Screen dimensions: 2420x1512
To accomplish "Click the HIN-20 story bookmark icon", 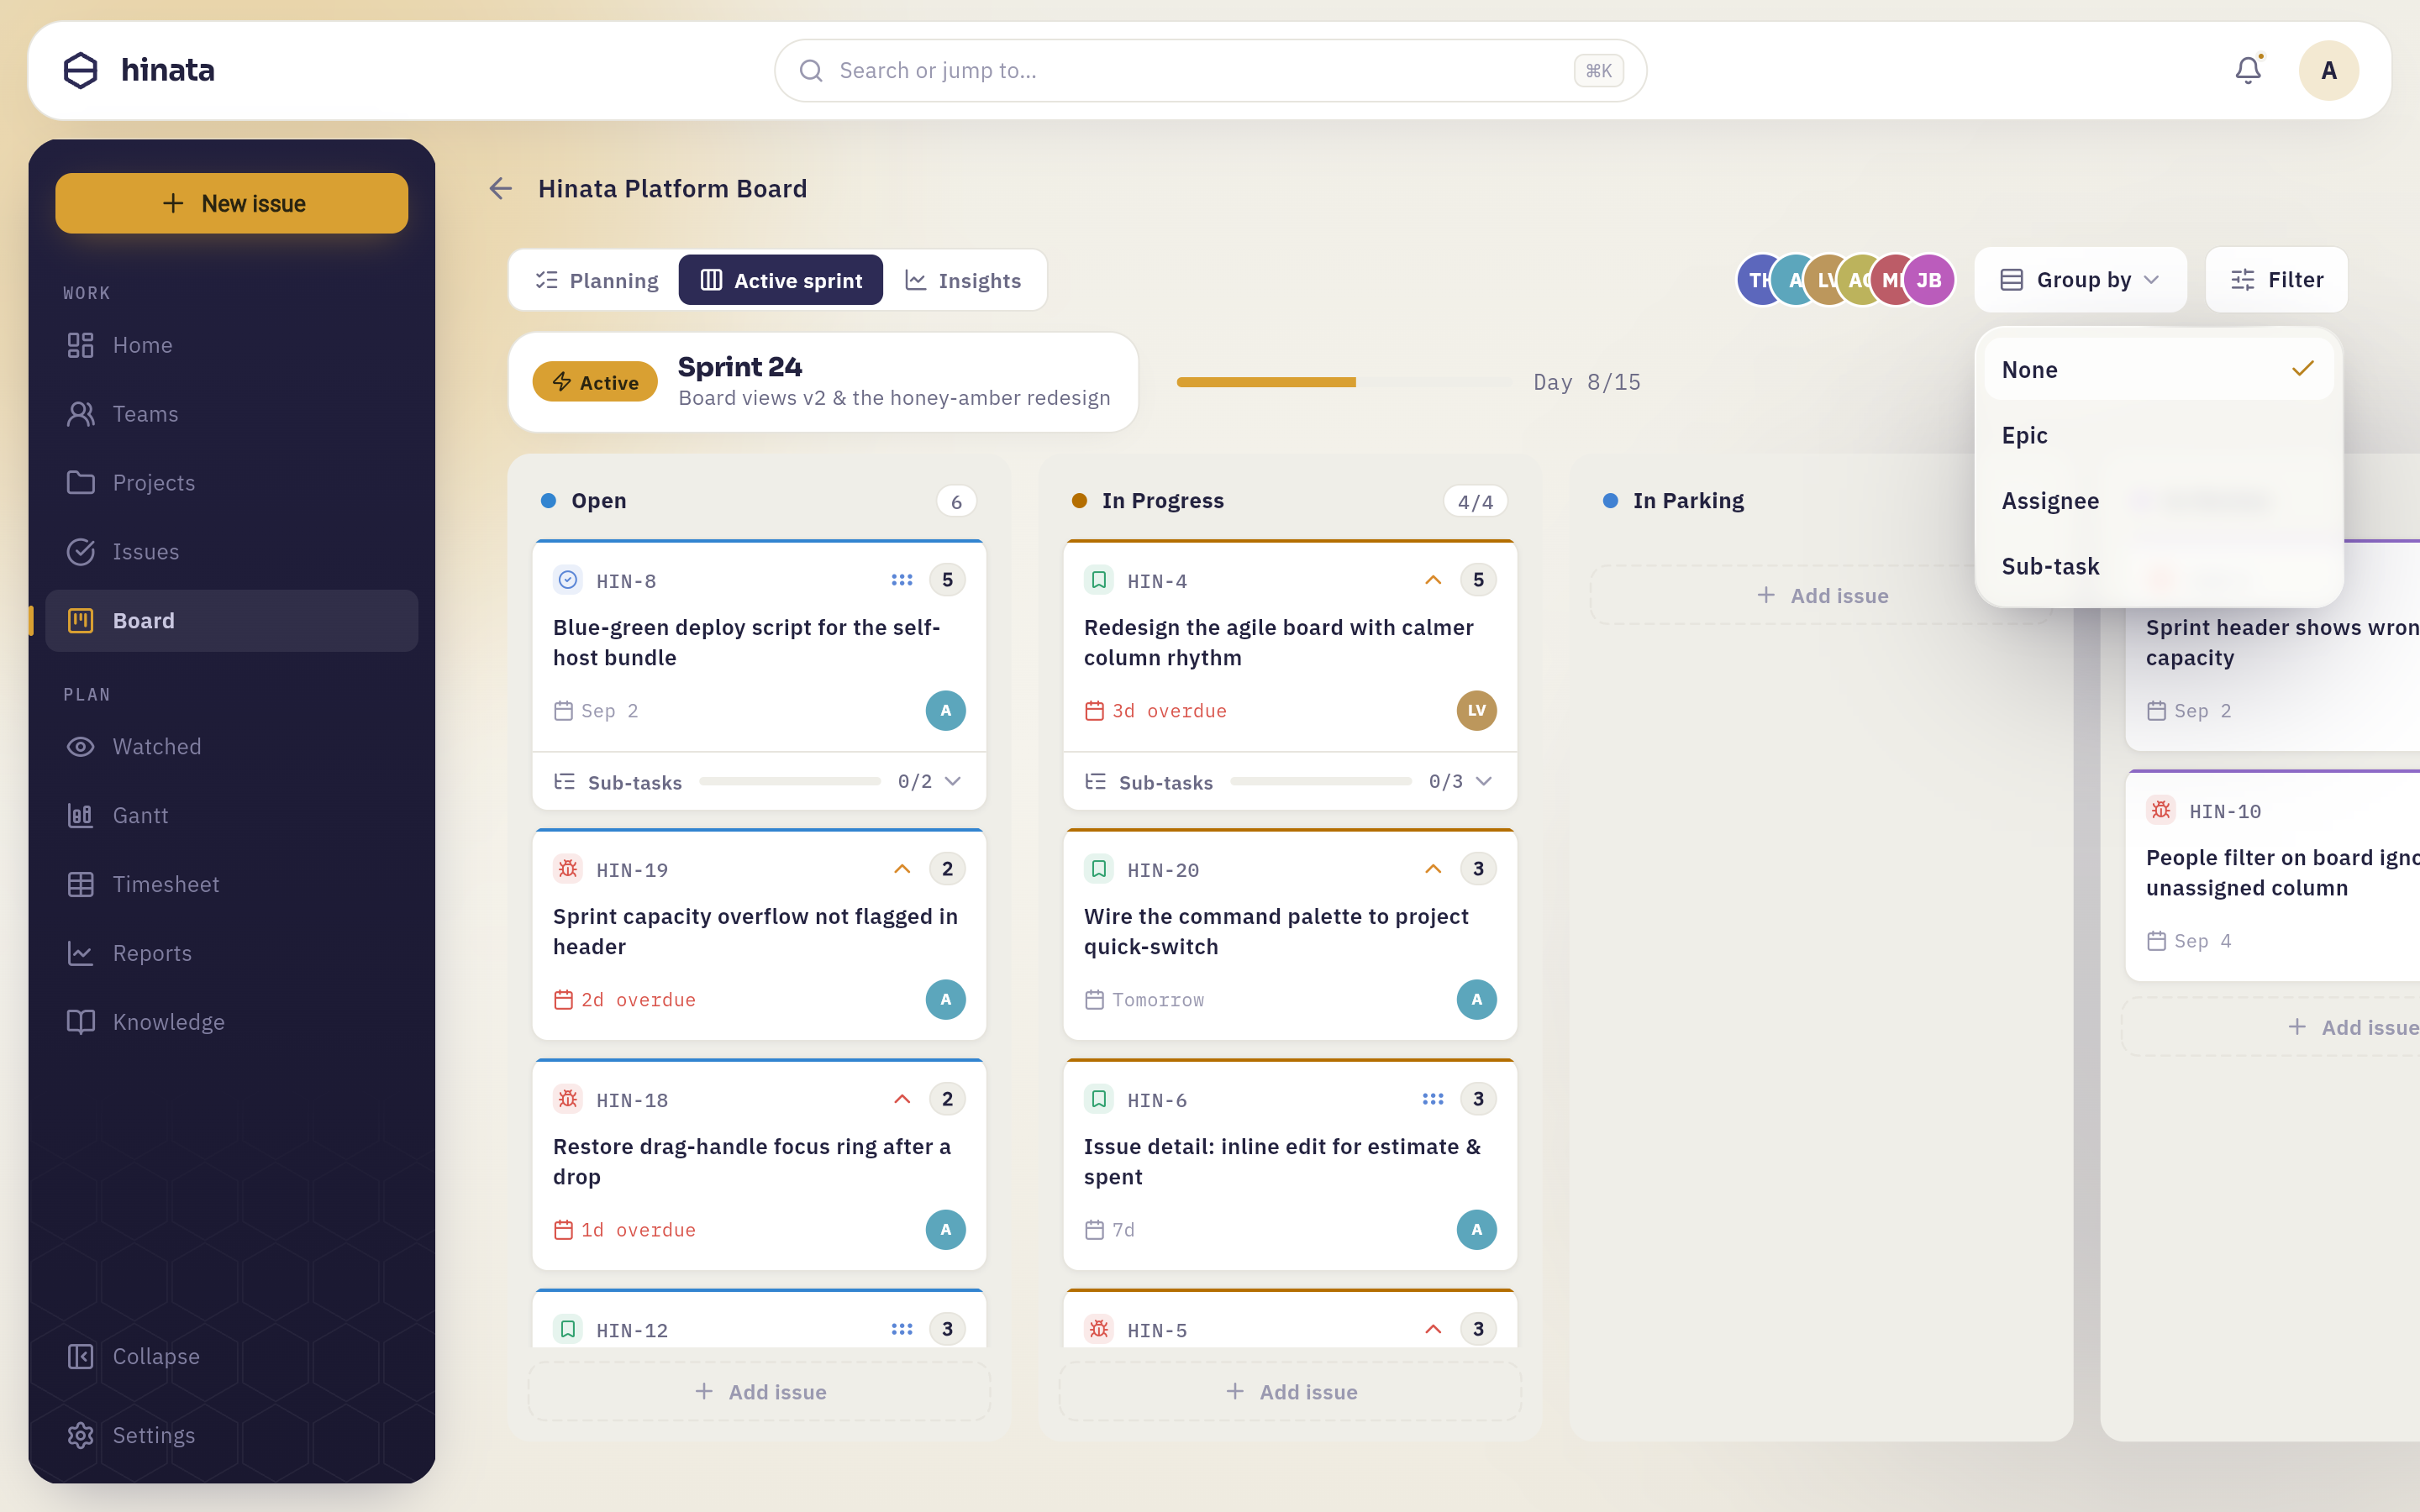I will [1099, 869].
